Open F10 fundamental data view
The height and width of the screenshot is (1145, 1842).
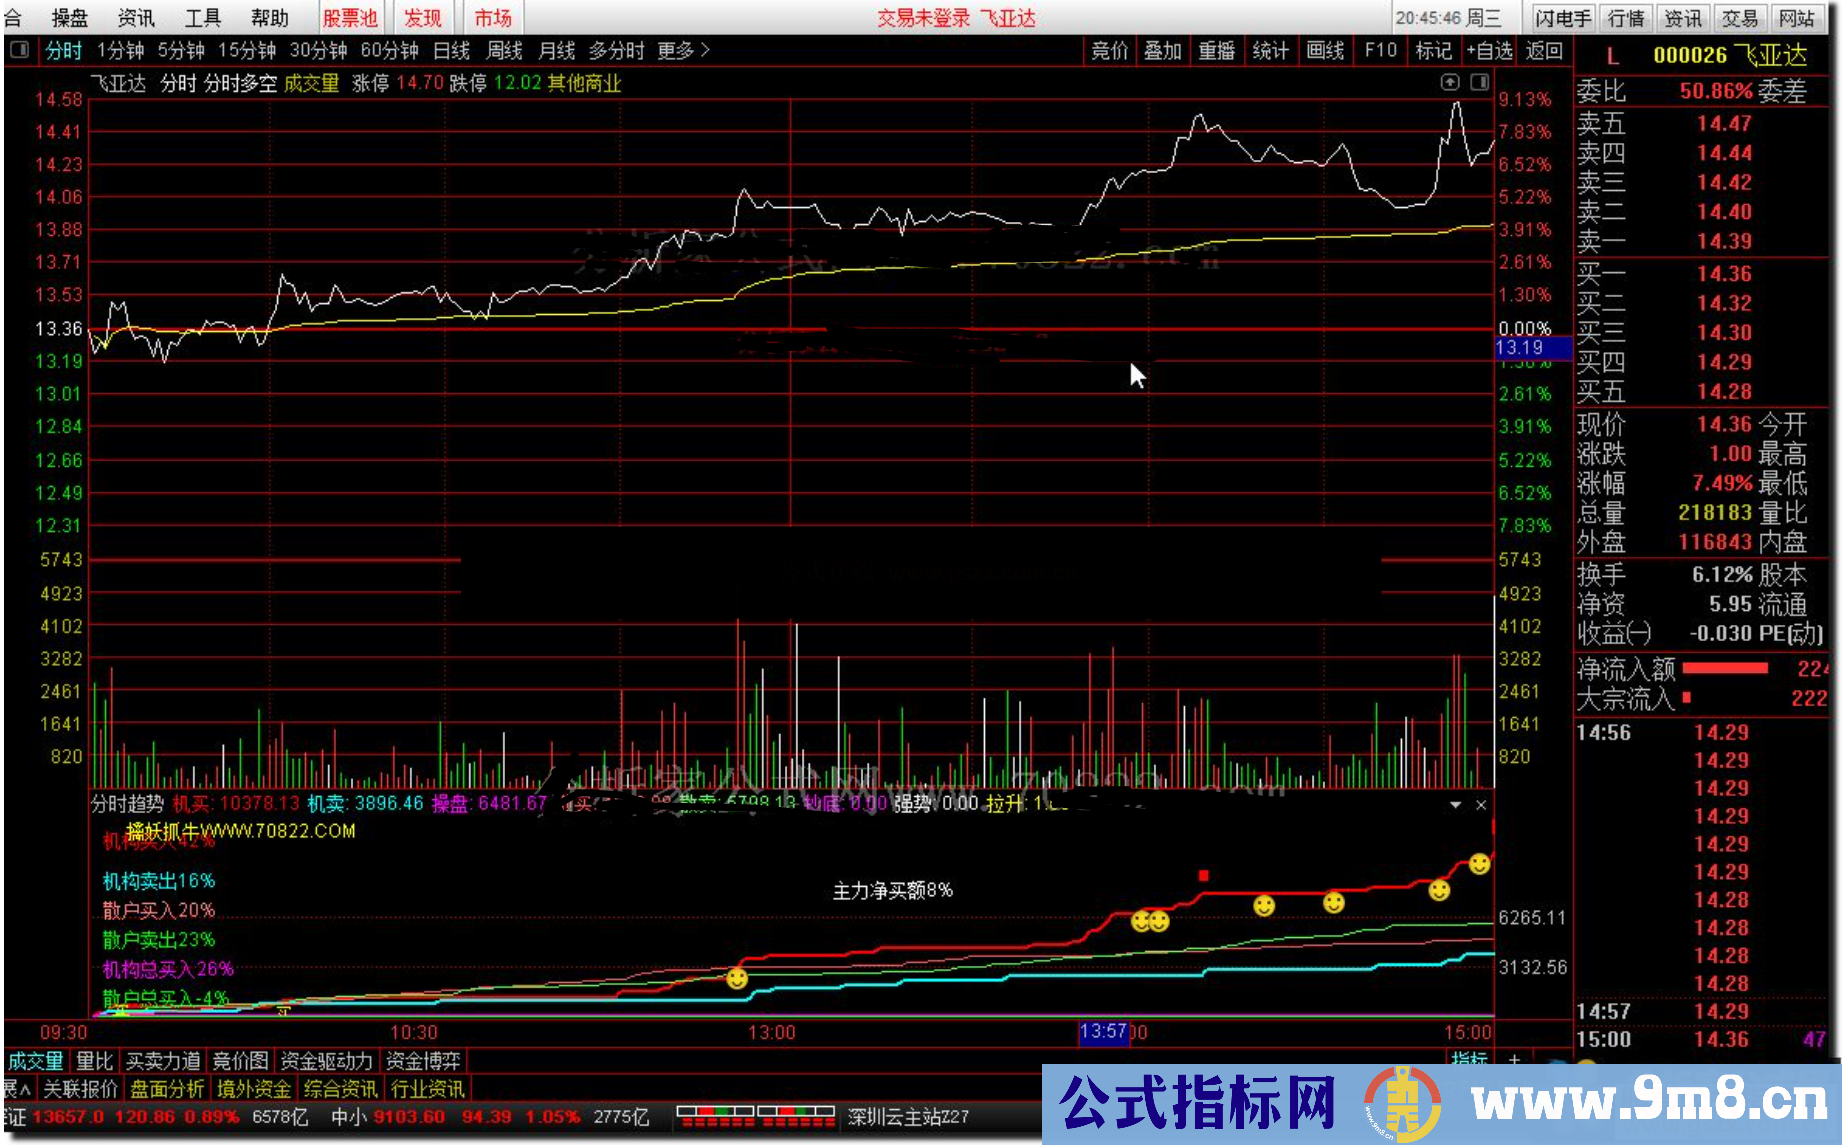click(x=1380, y=50)
